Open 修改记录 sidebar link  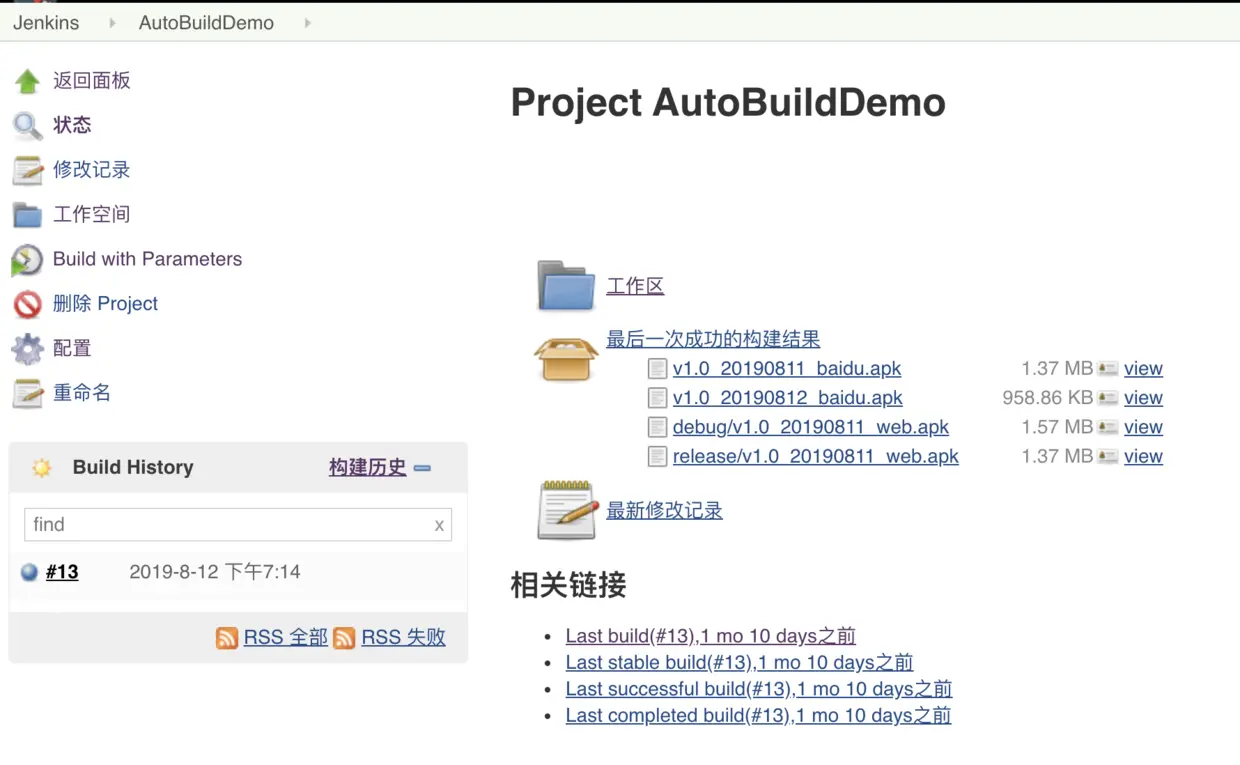pyautogui.click(x=92, y=170)
